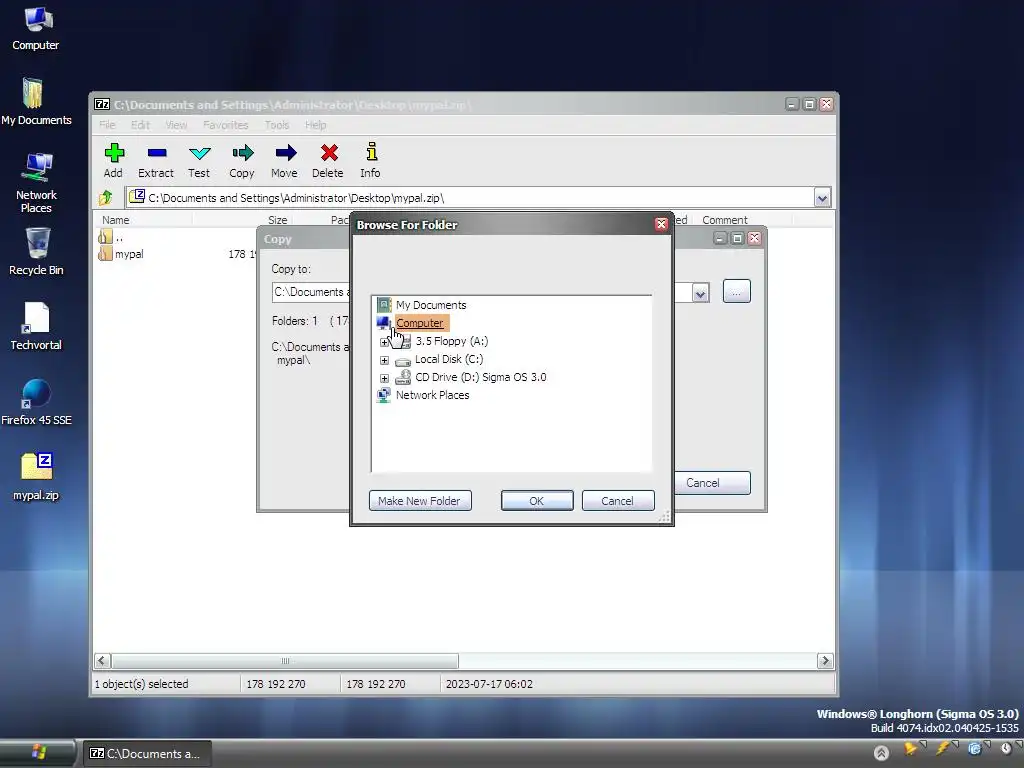Select mypal.zip file on desktop

pyautogui.click(x=37, y=477)
